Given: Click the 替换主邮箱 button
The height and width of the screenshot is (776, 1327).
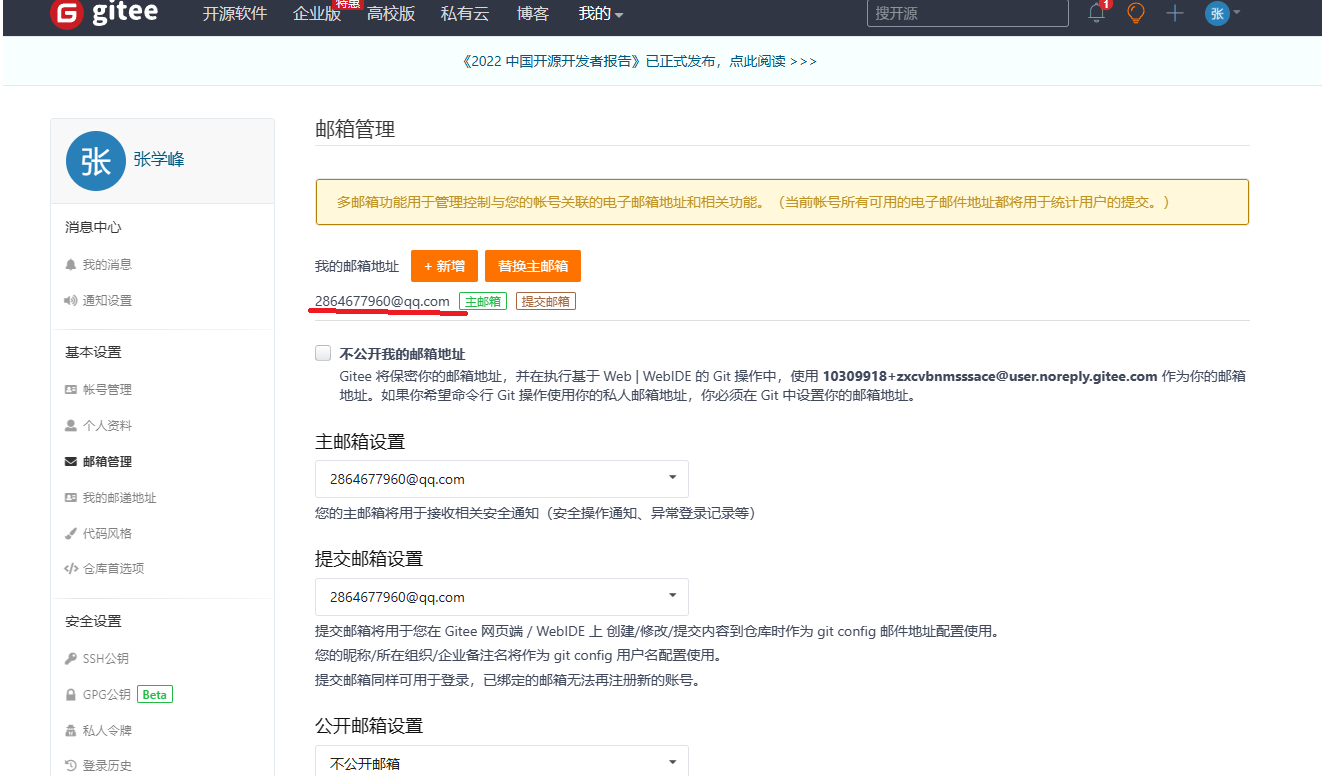Looking at the screenshot, I should (x=533, y=266).
